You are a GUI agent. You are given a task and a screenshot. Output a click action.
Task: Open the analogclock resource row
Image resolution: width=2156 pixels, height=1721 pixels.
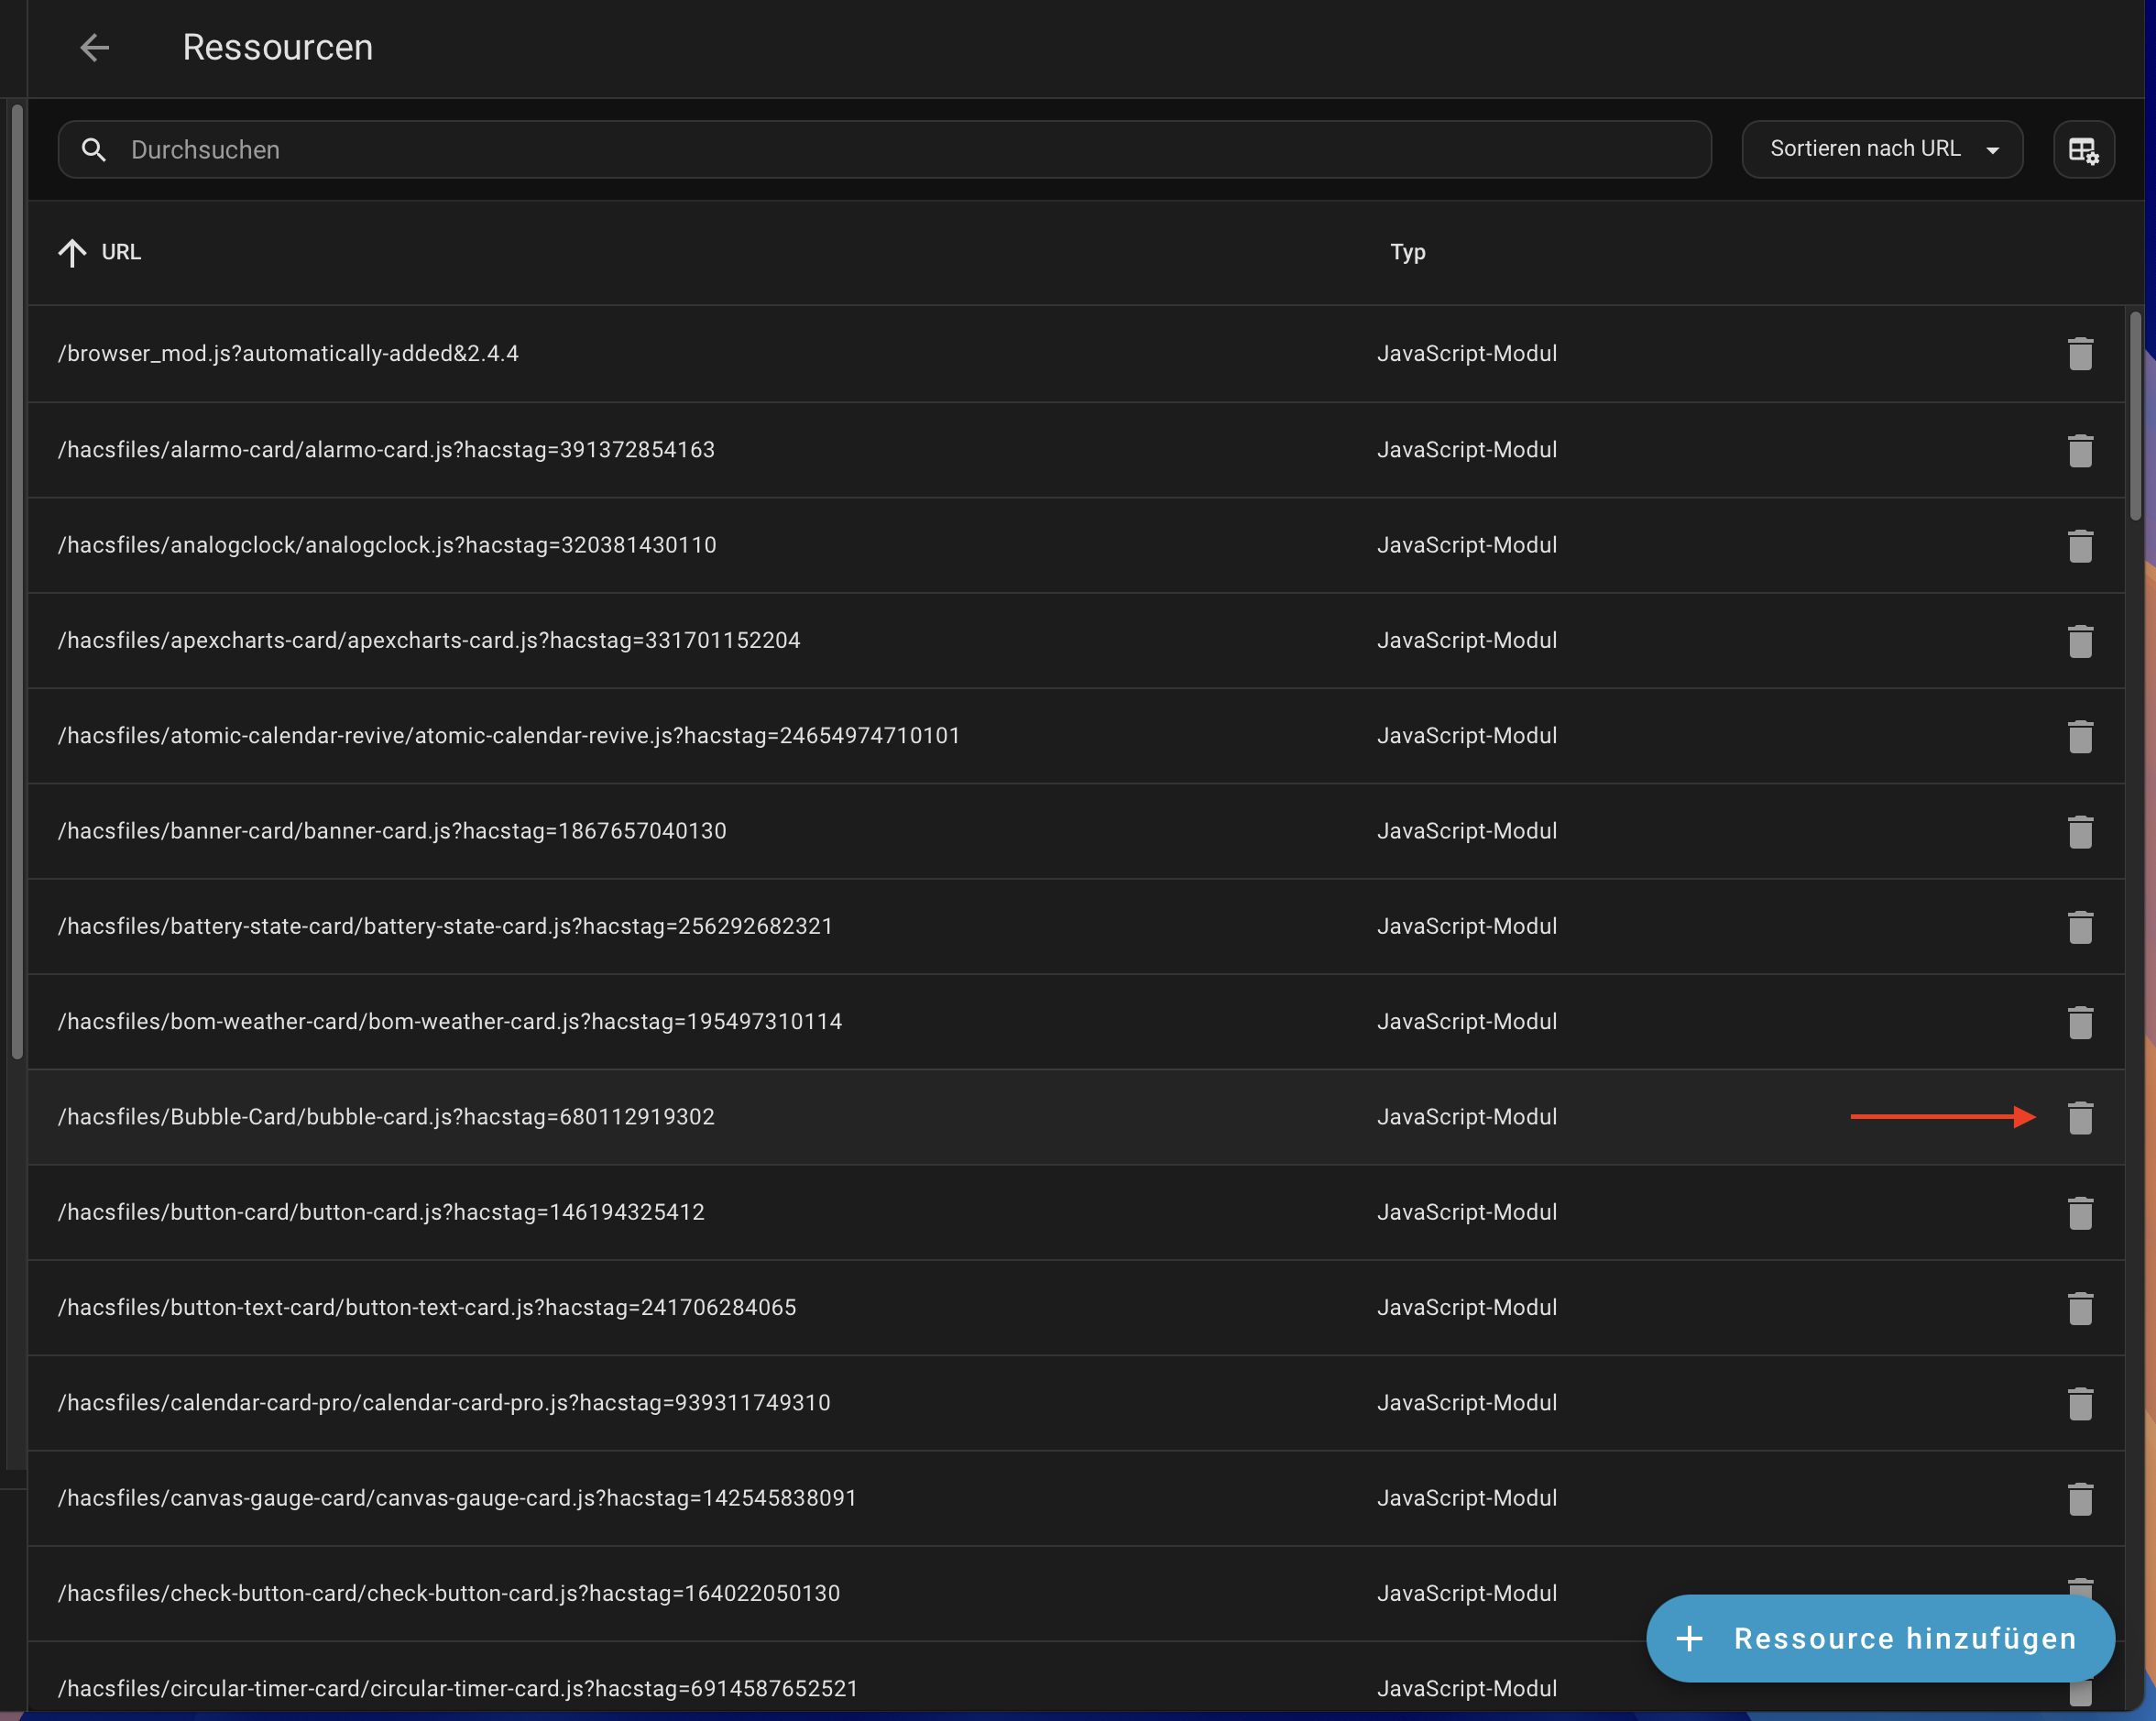(387, 545)
